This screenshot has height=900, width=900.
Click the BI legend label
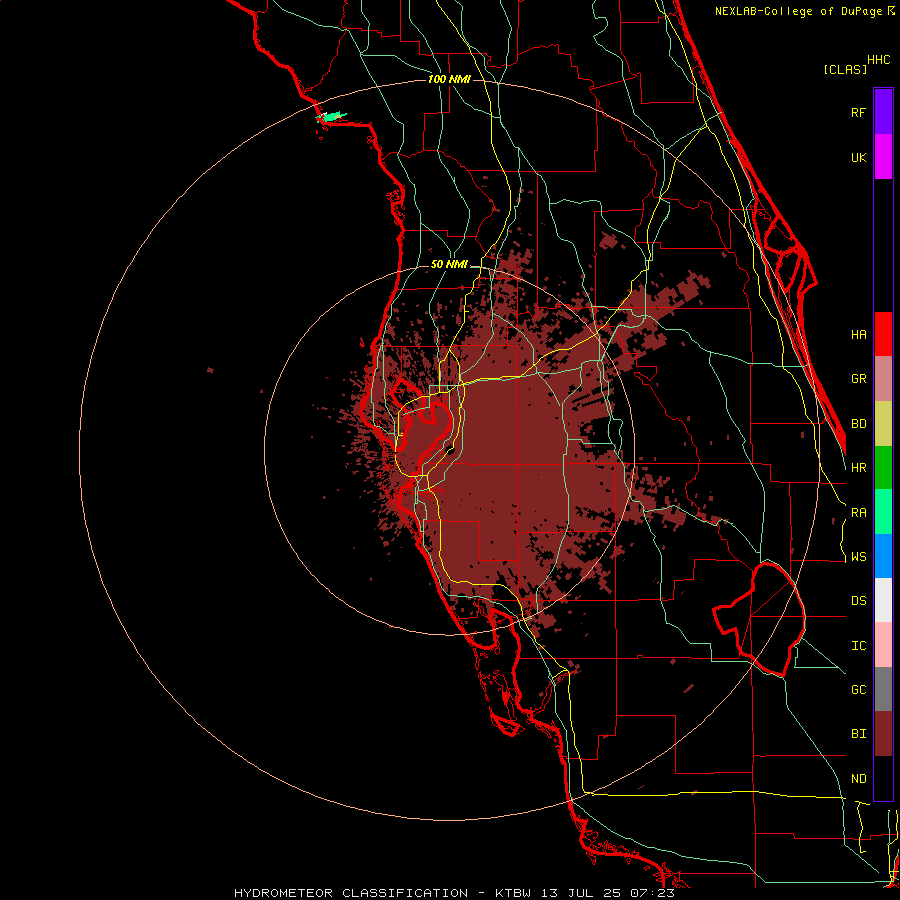pos(858,734)
